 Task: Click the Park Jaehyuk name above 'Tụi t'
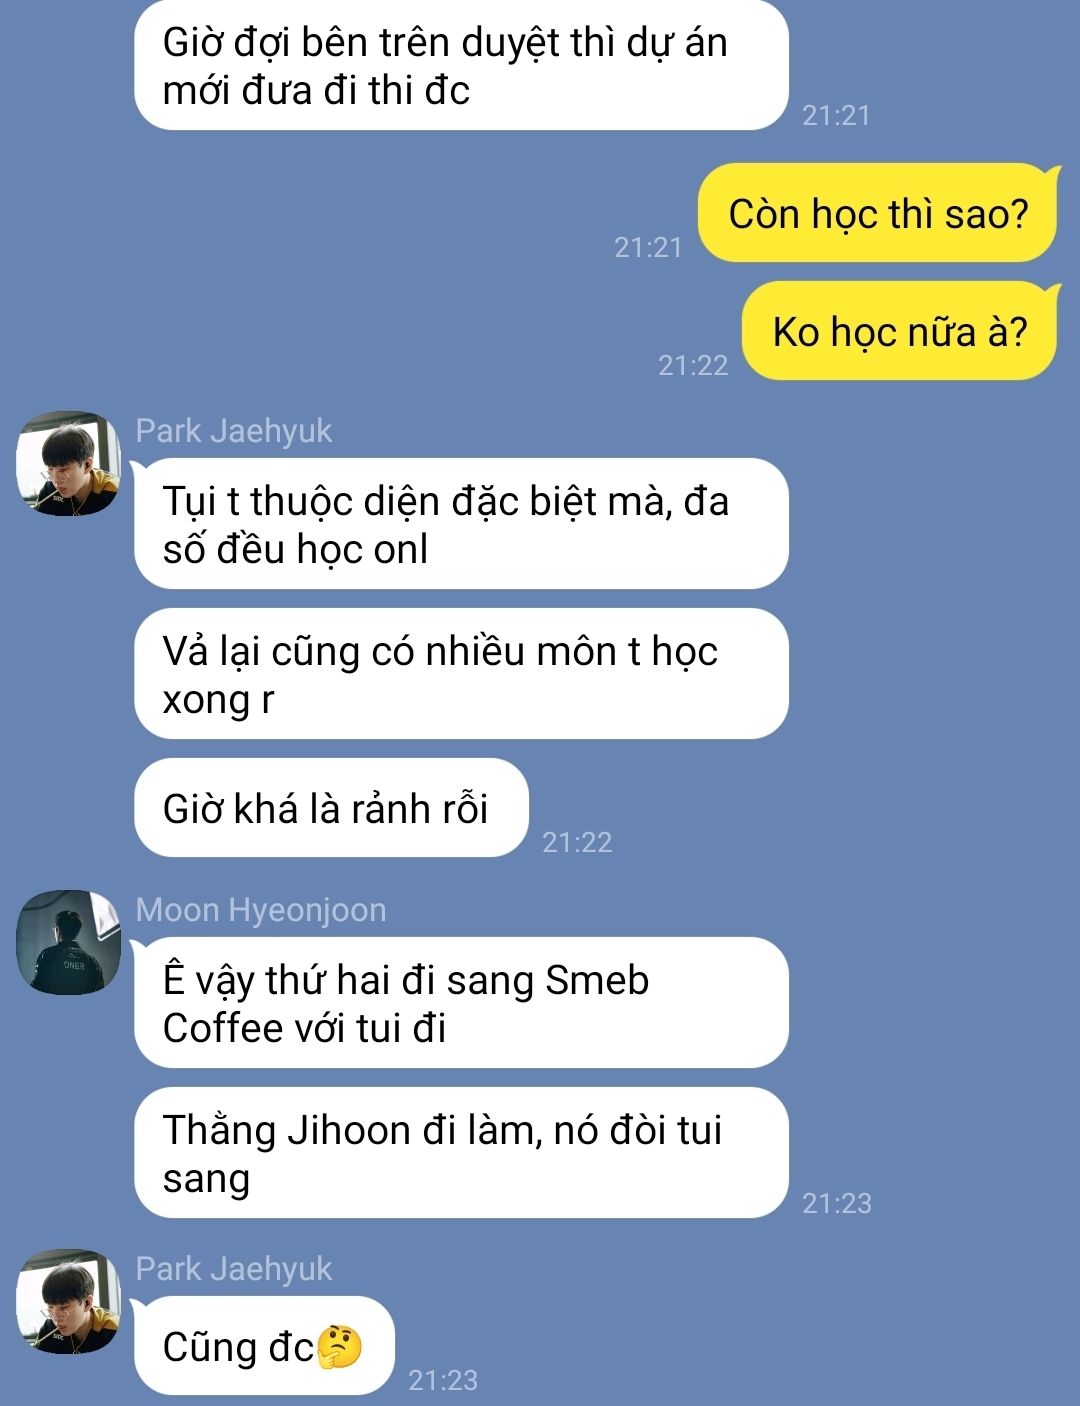pos(233,431)
